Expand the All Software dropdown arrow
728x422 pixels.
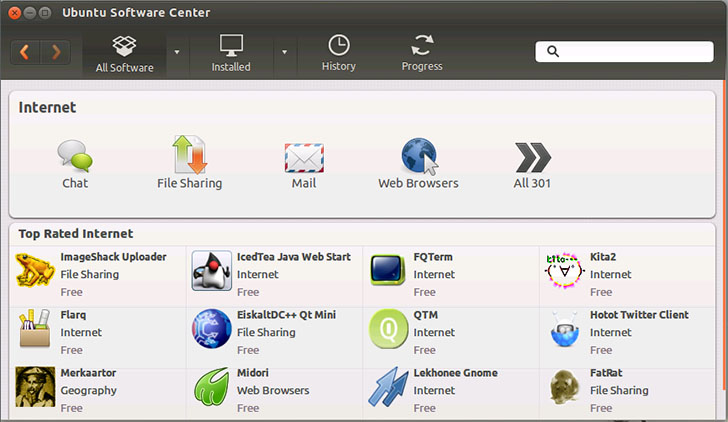(177, 52)
